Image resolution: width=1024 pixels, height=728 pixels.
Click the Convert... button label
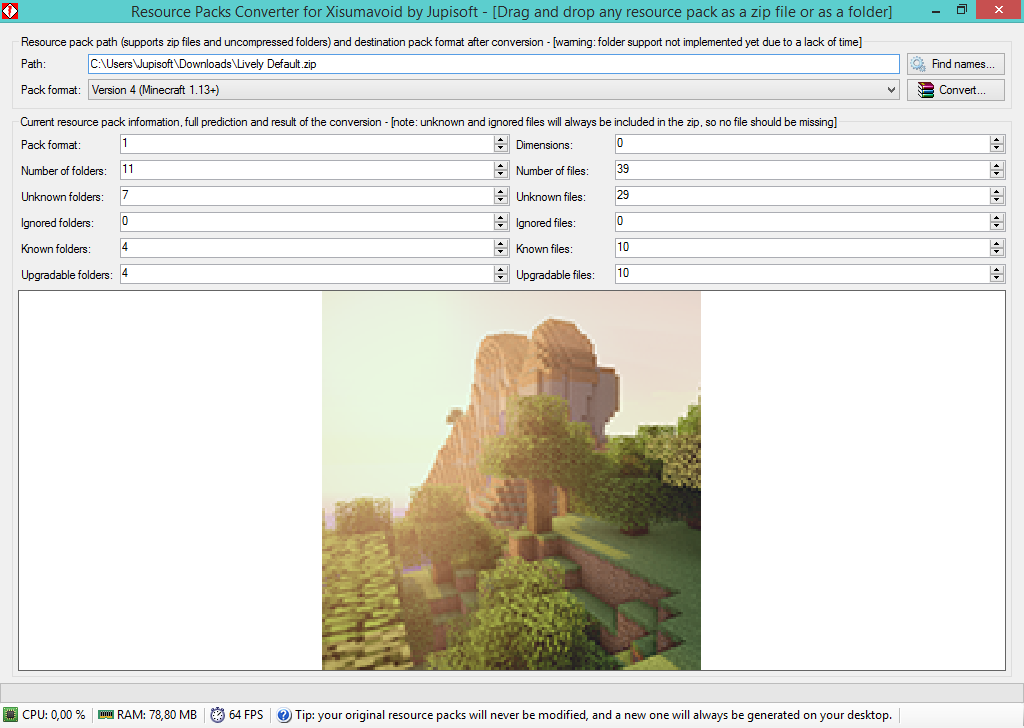(962, 90)
